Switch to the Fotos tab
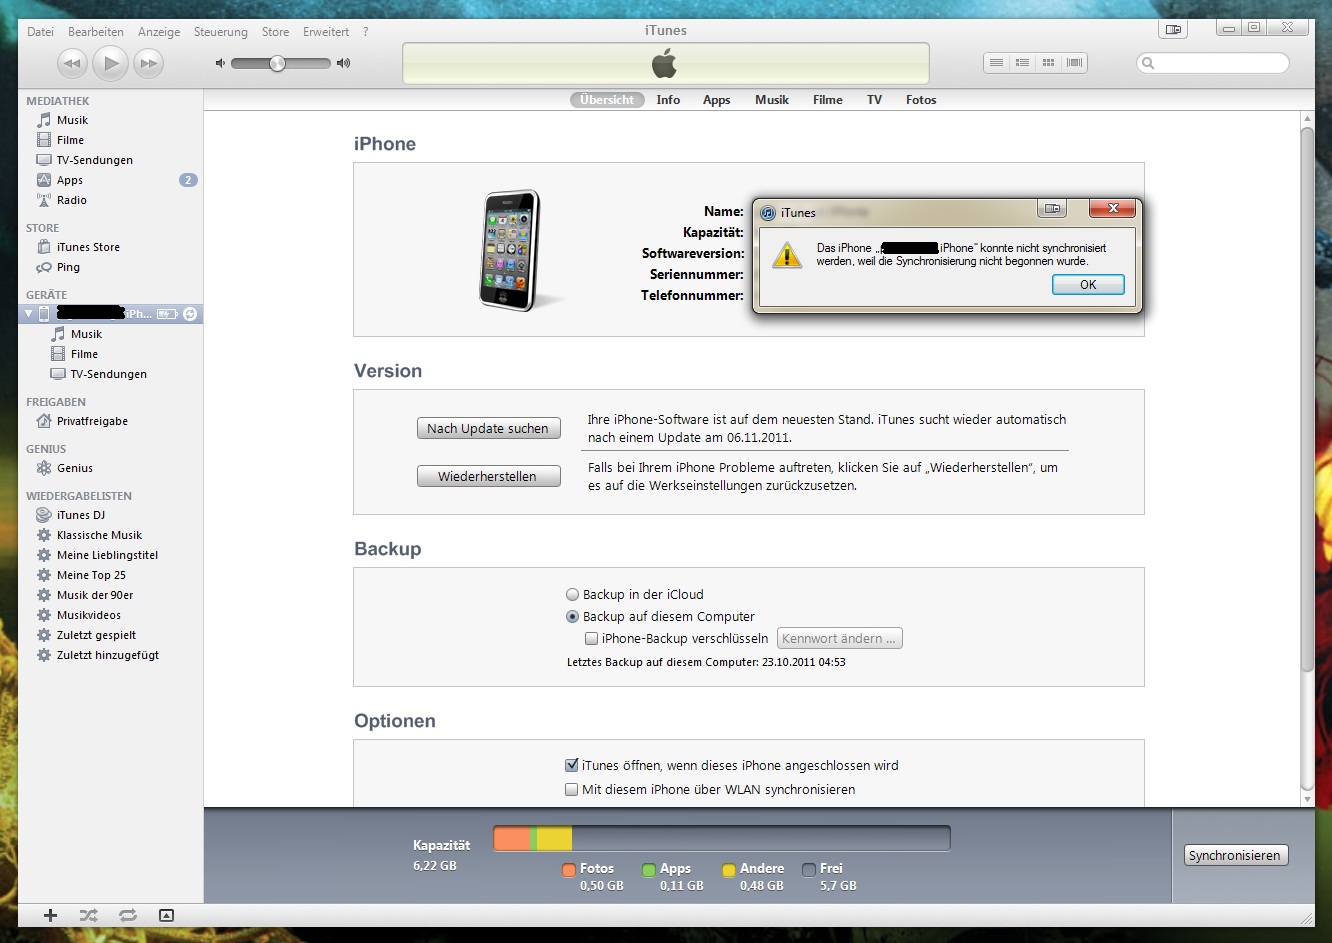Image resolution: width=1332 pixels, height=943 pixels. [x=921, y=100]
